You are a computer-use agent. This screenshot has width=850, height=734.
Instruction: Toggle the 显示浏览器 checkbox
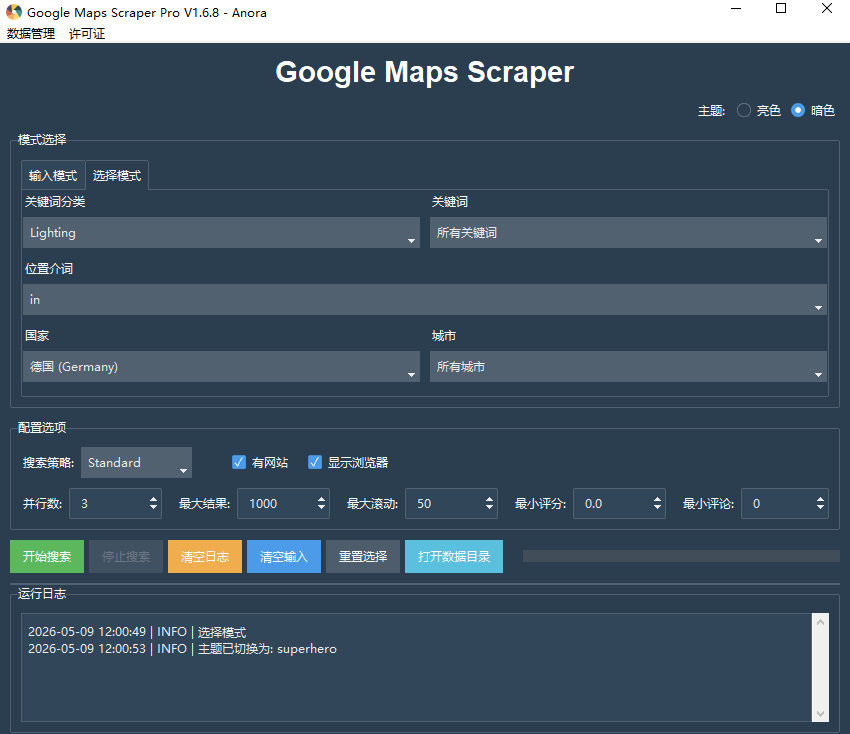coord(314,462)
